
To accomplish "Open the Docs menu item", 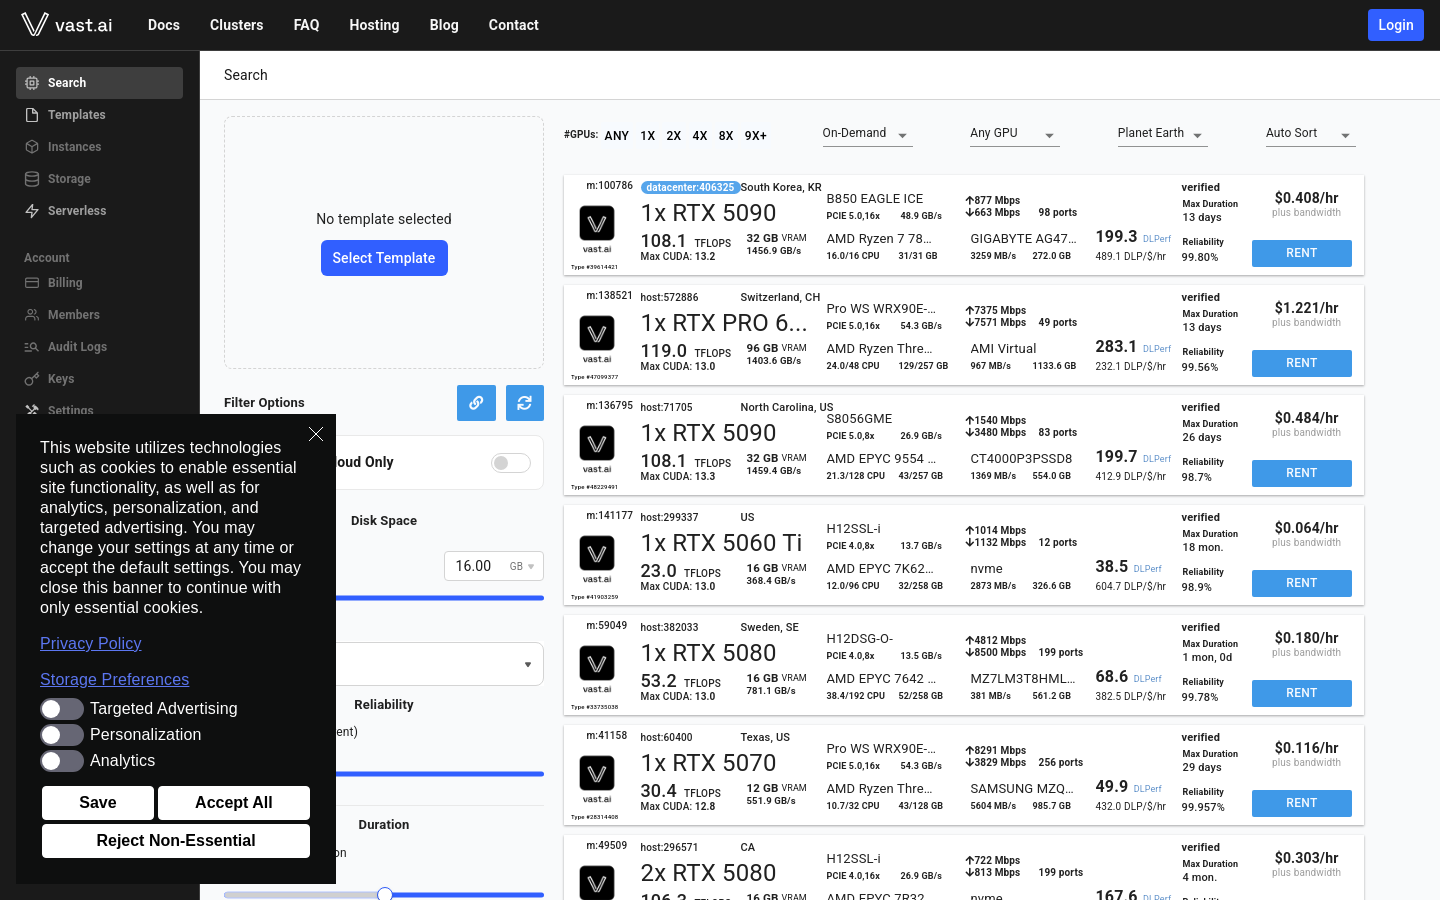I will click(x=164, y=25).
